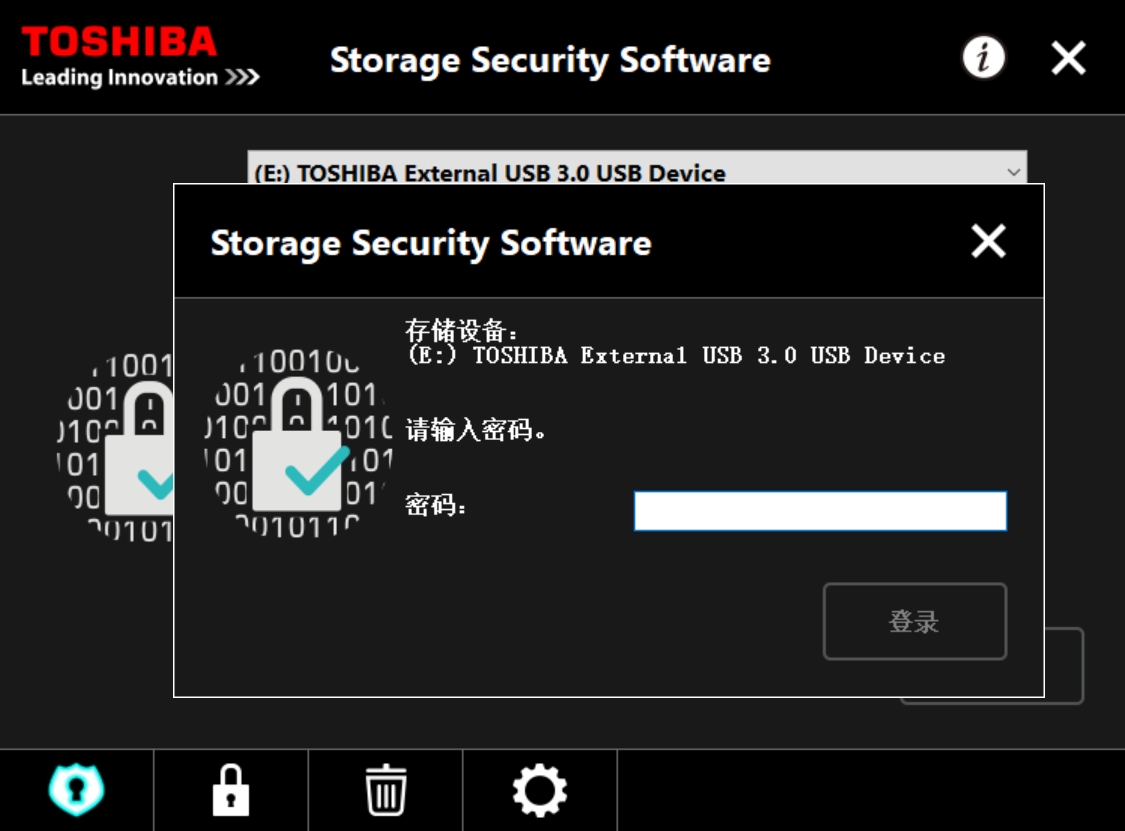The height and width of the screenshot is (831, 1125).
Task: Open the padlock lock-settings tab
Action: click(x=231, y=790)
